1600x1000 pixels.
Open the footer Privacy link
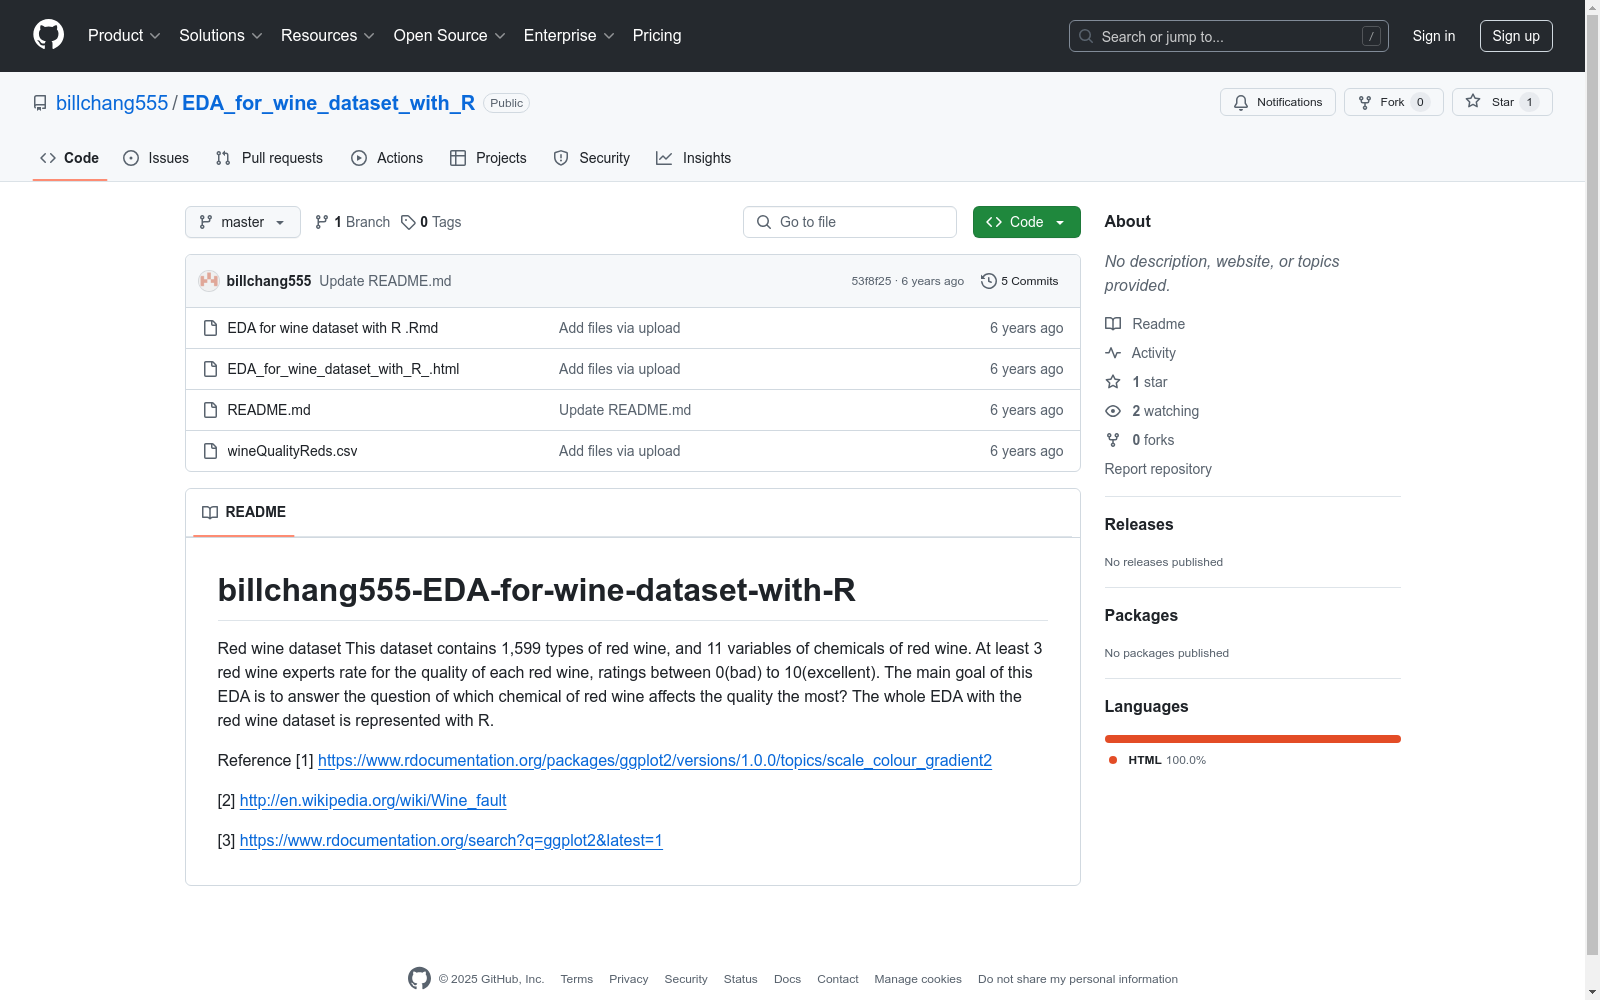pos(629,979)
